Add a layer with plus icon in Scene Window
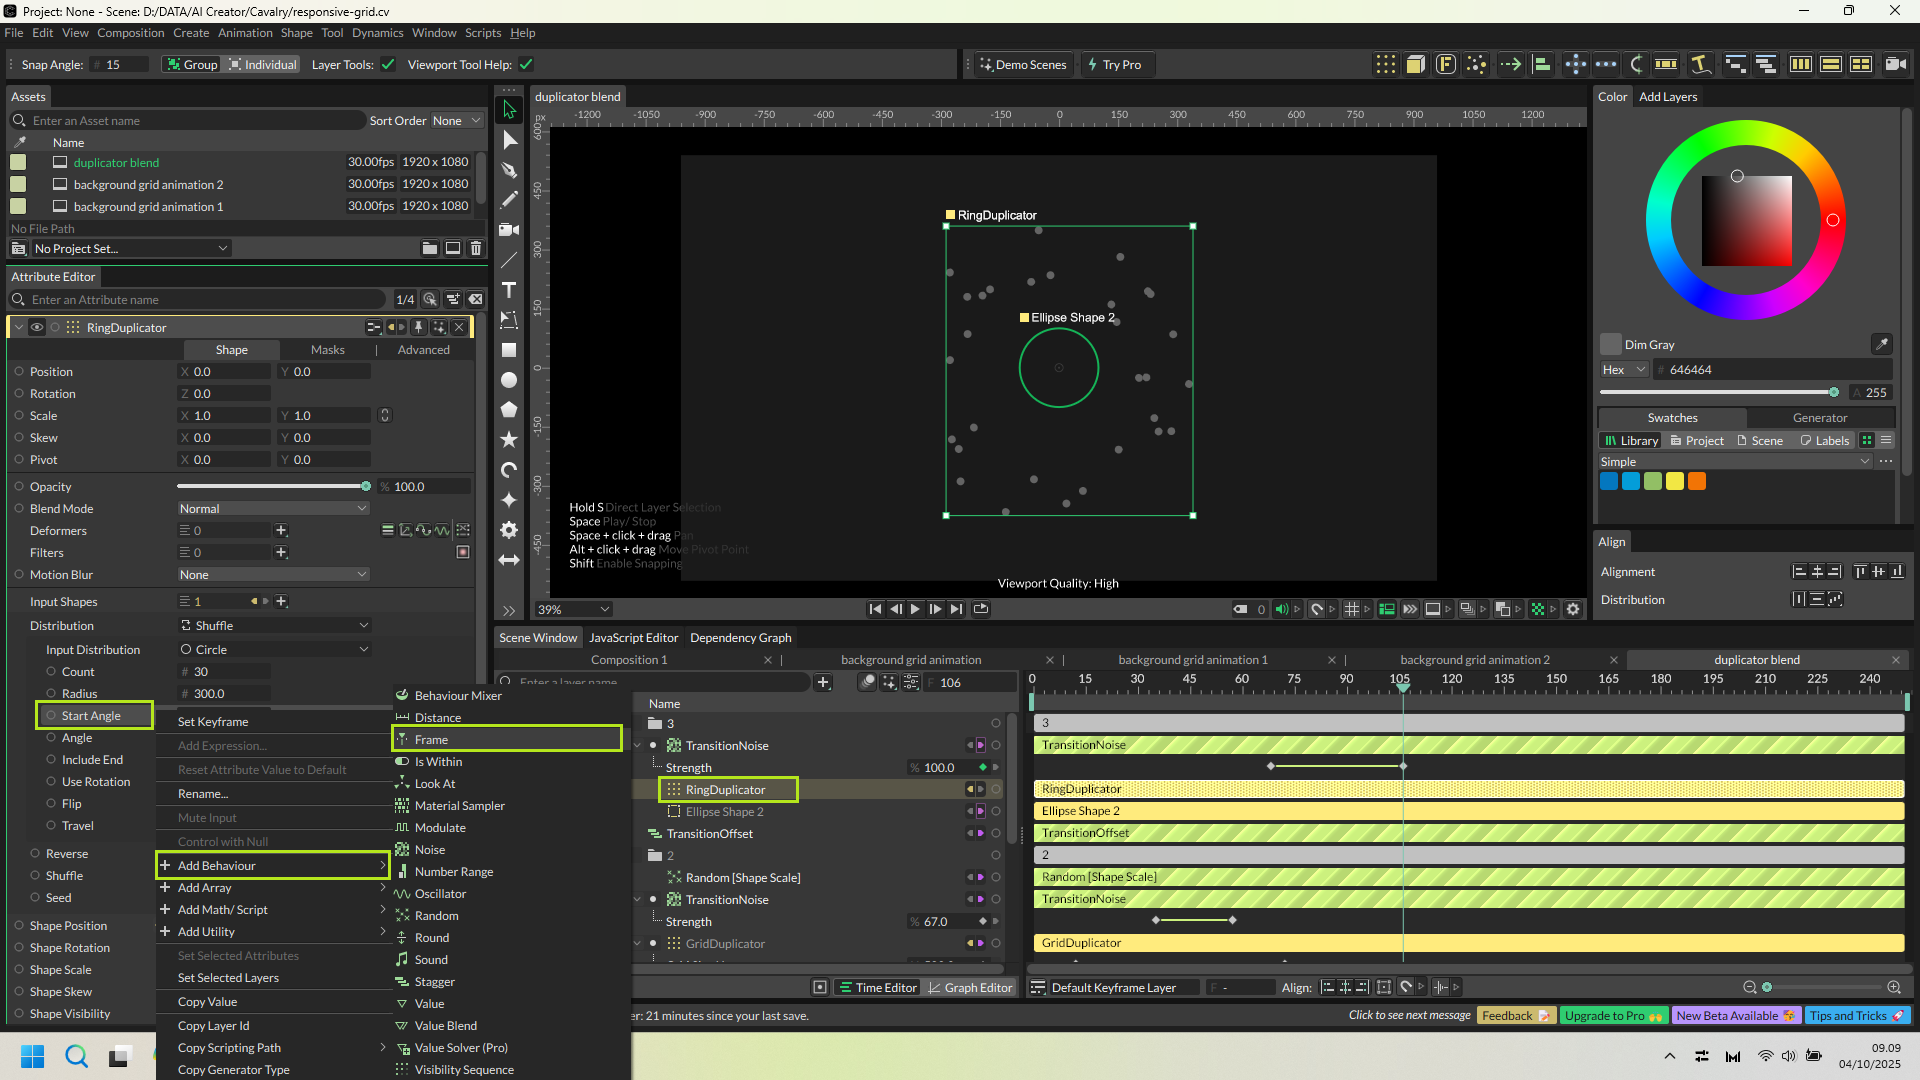The image size is (1920, 1080). pyautogui.click(x=823, y=682)
